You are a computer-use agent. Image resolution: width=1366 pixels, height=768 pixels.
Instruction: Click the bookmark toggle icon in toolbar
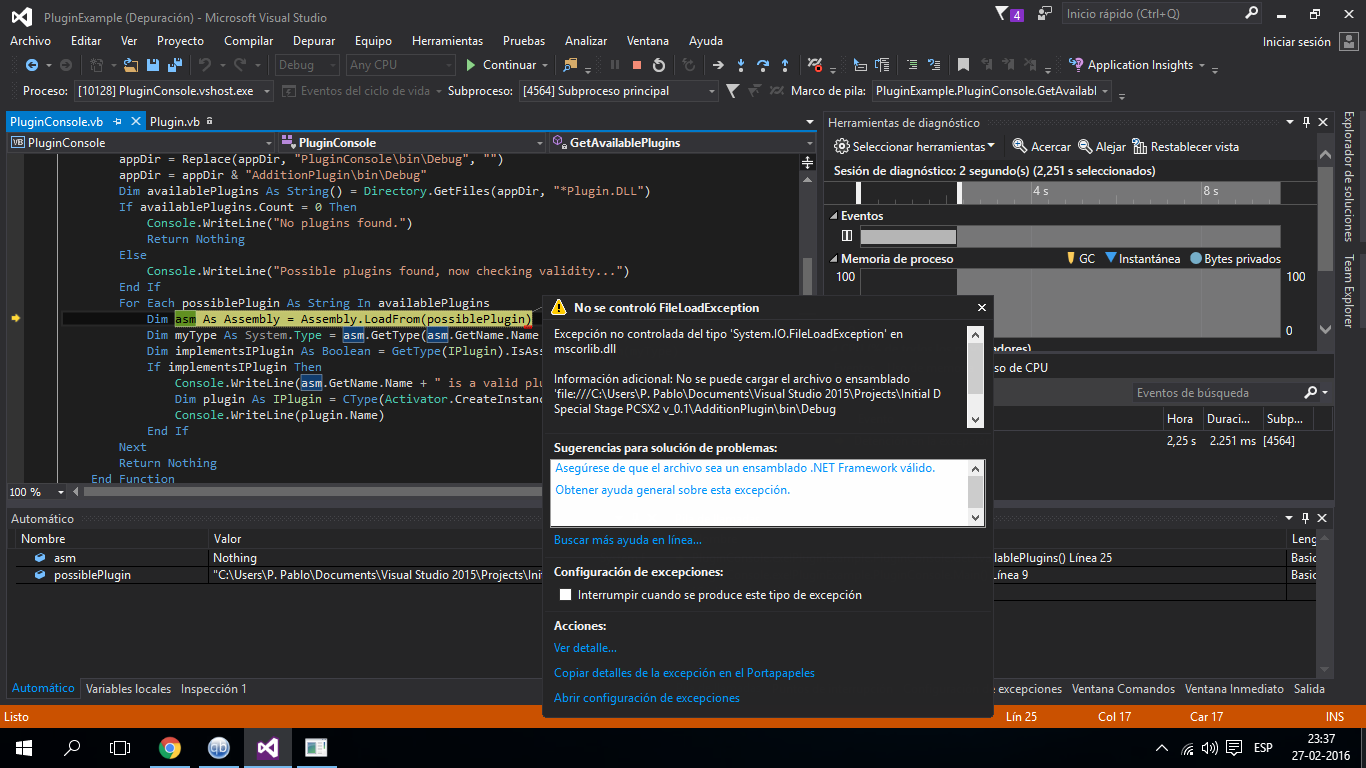(963, 65)
